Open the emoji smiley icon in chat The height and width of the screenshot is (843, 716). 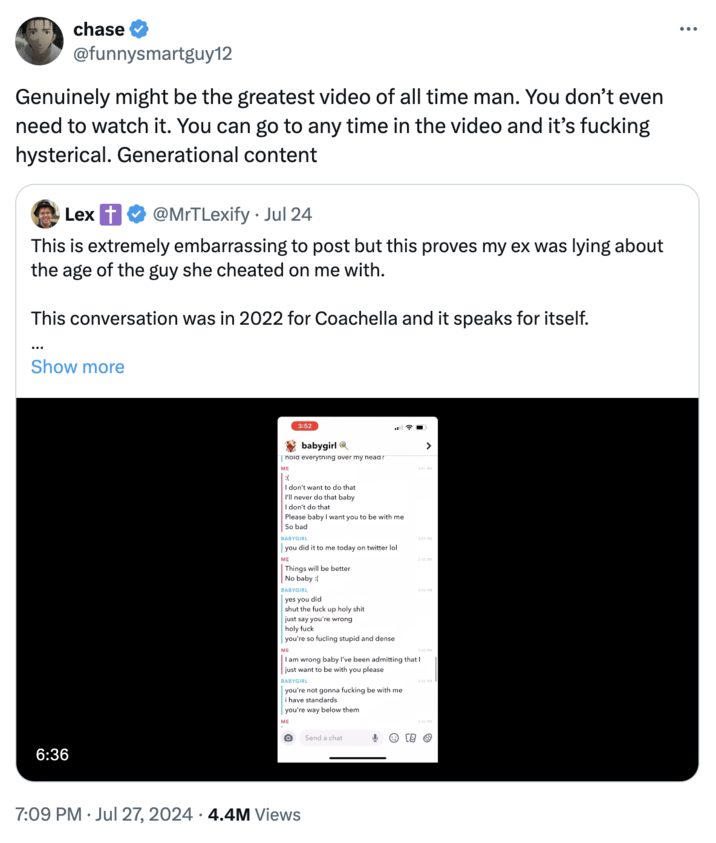pos(394,738)
